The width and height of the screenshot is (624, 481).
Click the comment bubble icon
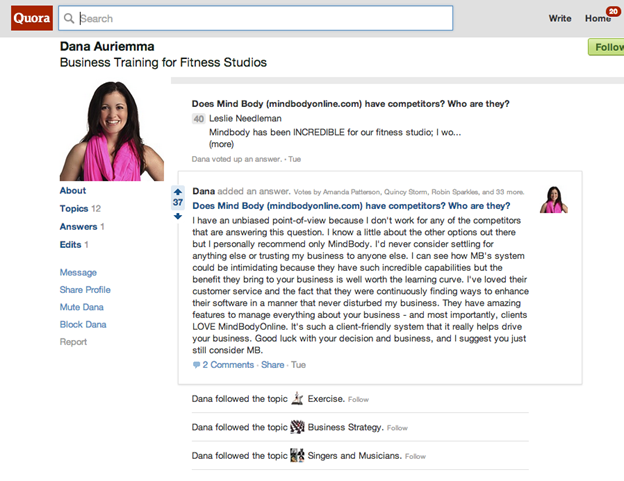coord(196,364)
